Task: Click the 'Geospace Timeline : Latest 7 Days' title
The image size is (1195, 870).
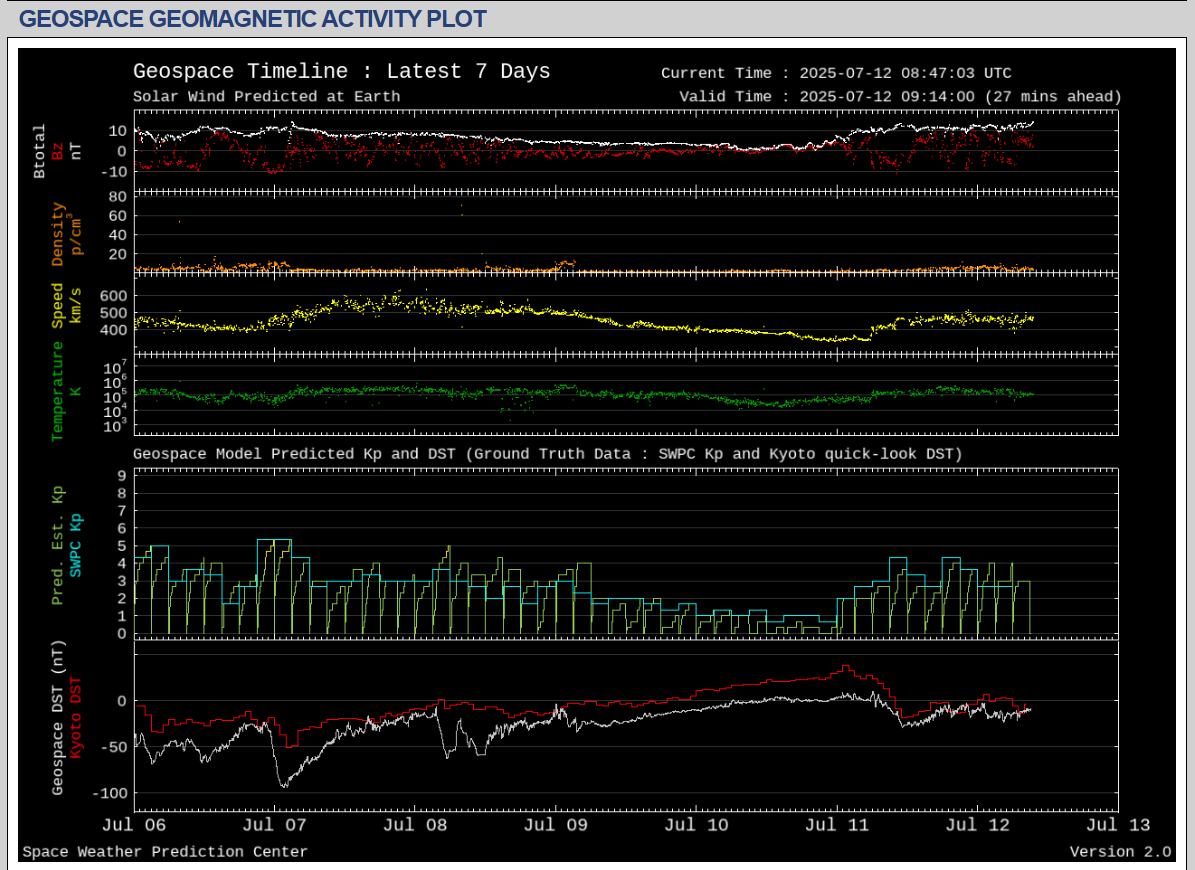Action: (341, 72)
